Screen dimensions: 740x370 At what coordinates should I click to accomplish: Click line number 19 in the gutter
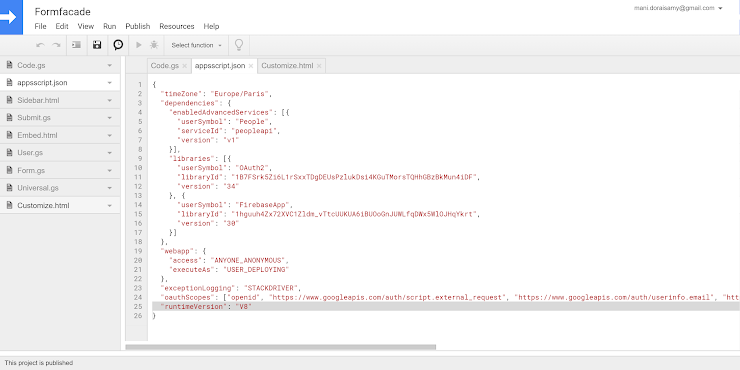pyautogui.click(x=138, y=251)
